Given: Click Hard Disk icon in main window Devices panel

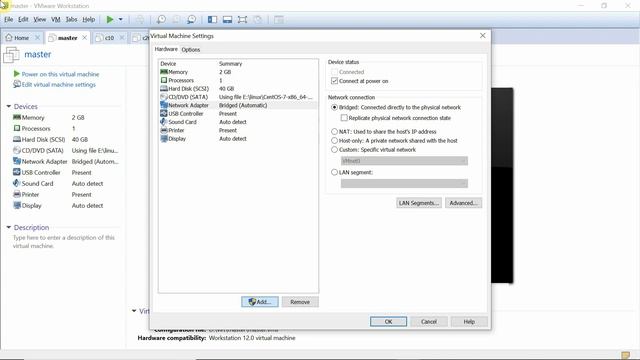Looking at the screenshot, I should point(17,139).
